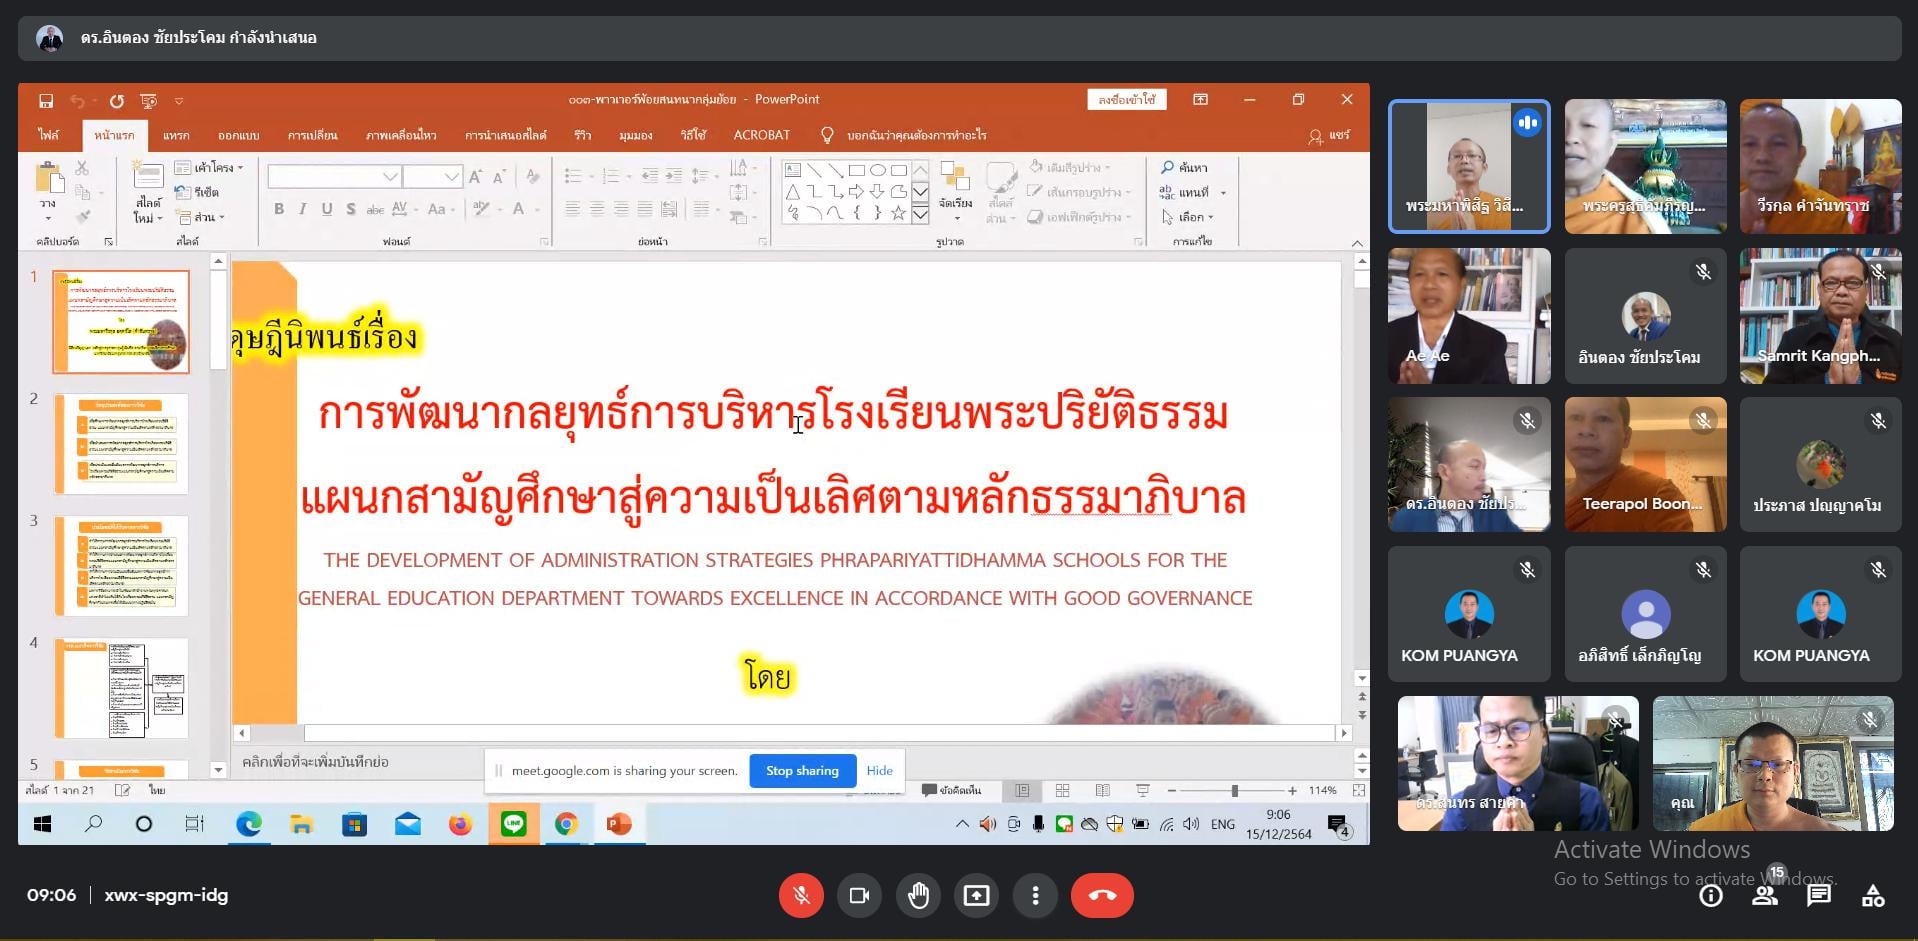Viewport: 1918px width, 941px height.
Task: Click the Numbering list icon
Action: [x=611, y=176]
